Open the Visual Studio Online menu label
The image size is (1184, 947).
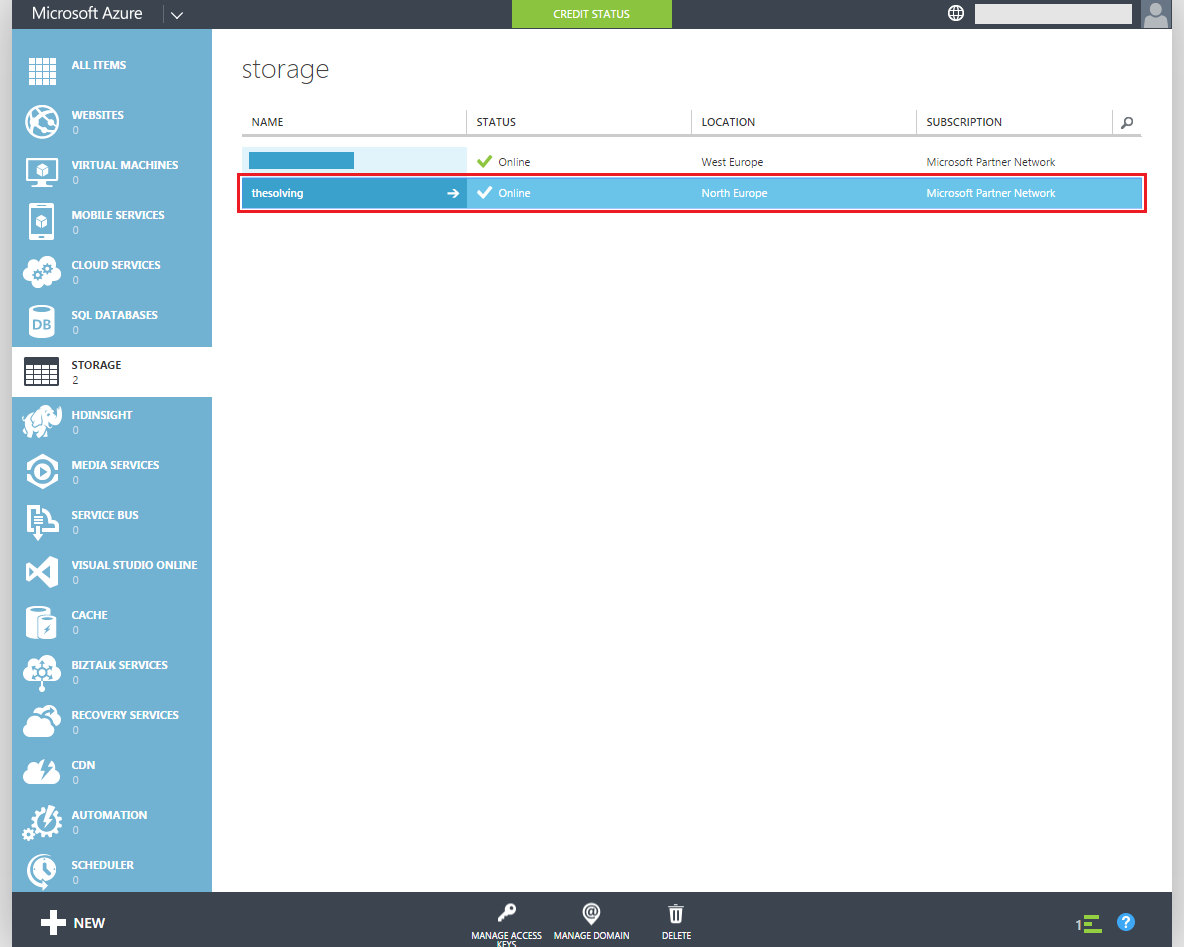134,565
